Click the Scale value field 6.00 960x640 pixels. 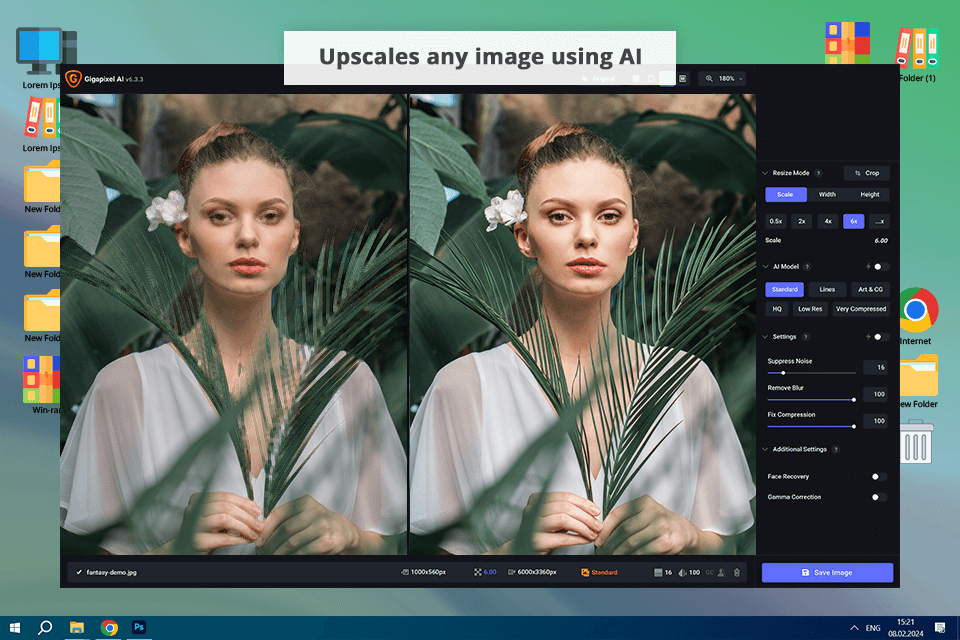coord(881,241)
